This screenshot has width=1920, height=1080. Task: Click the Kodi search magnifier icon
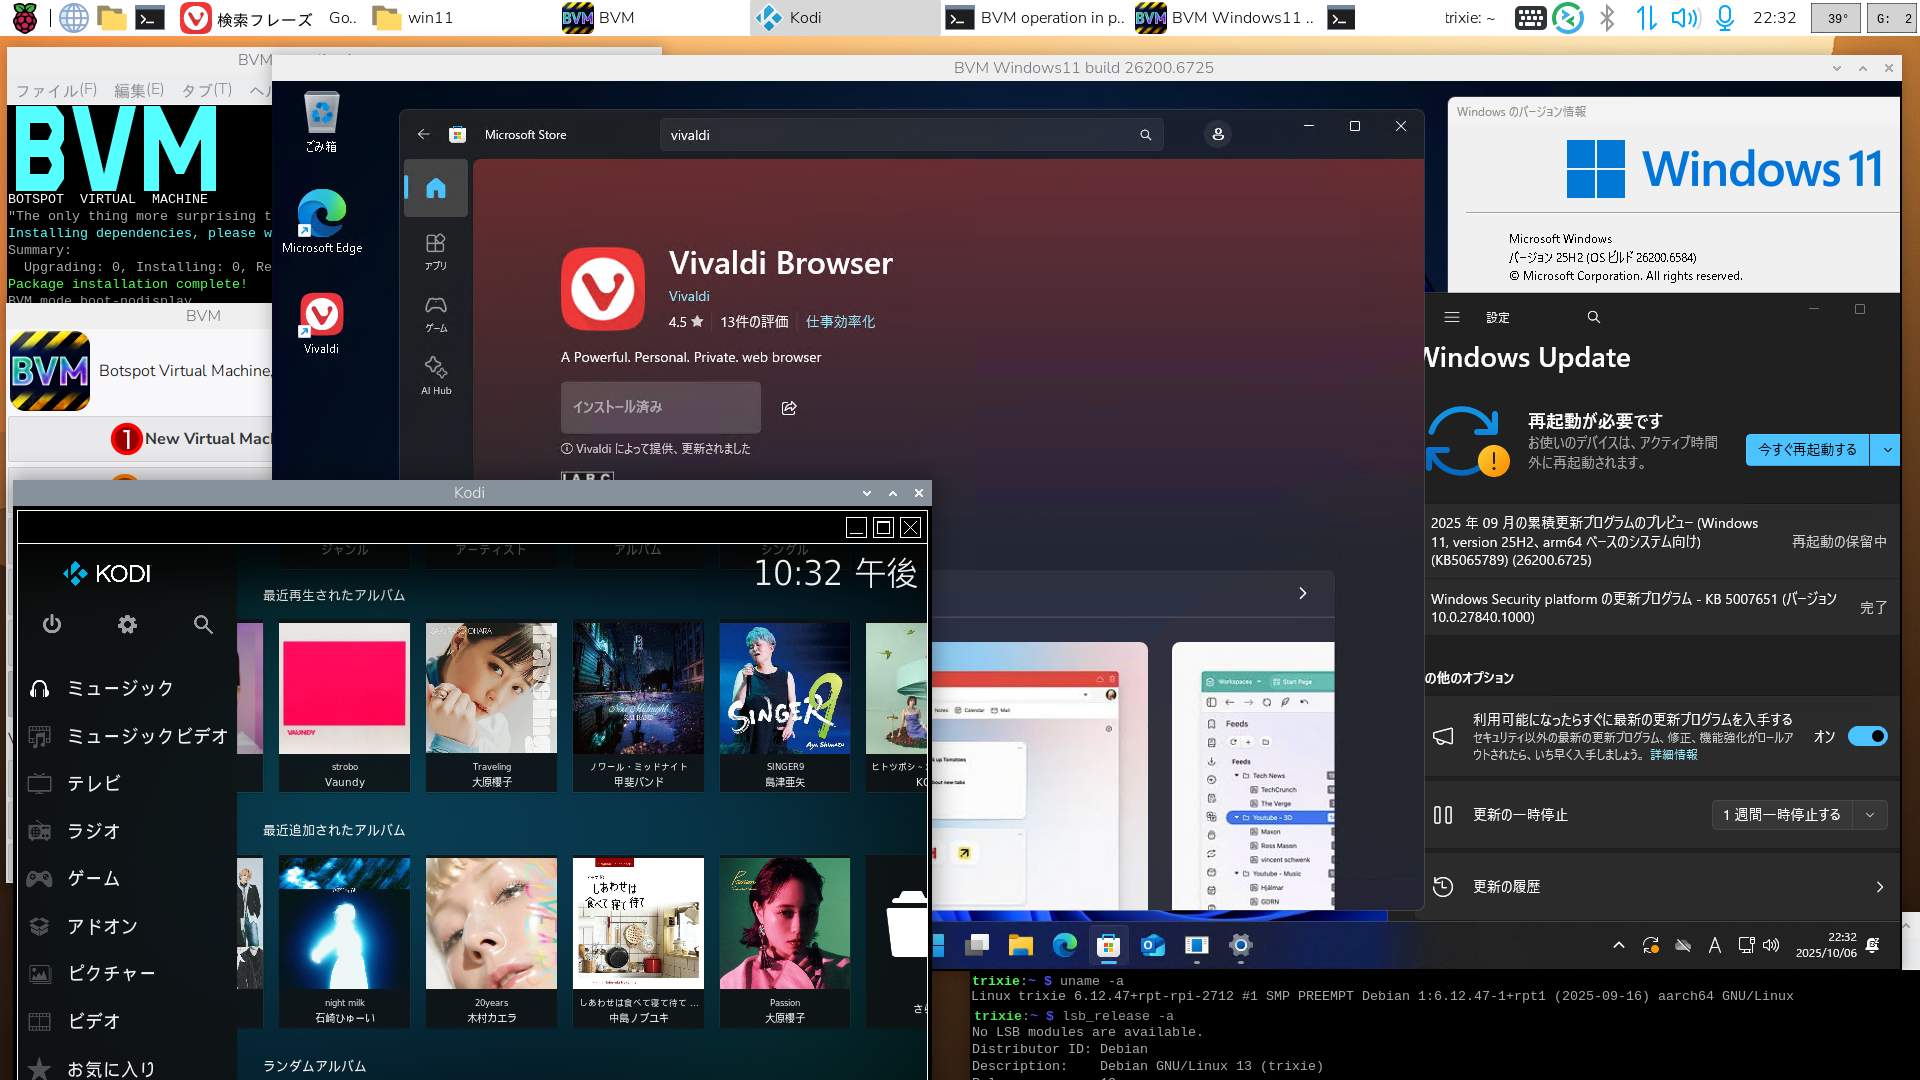[203, 625]
